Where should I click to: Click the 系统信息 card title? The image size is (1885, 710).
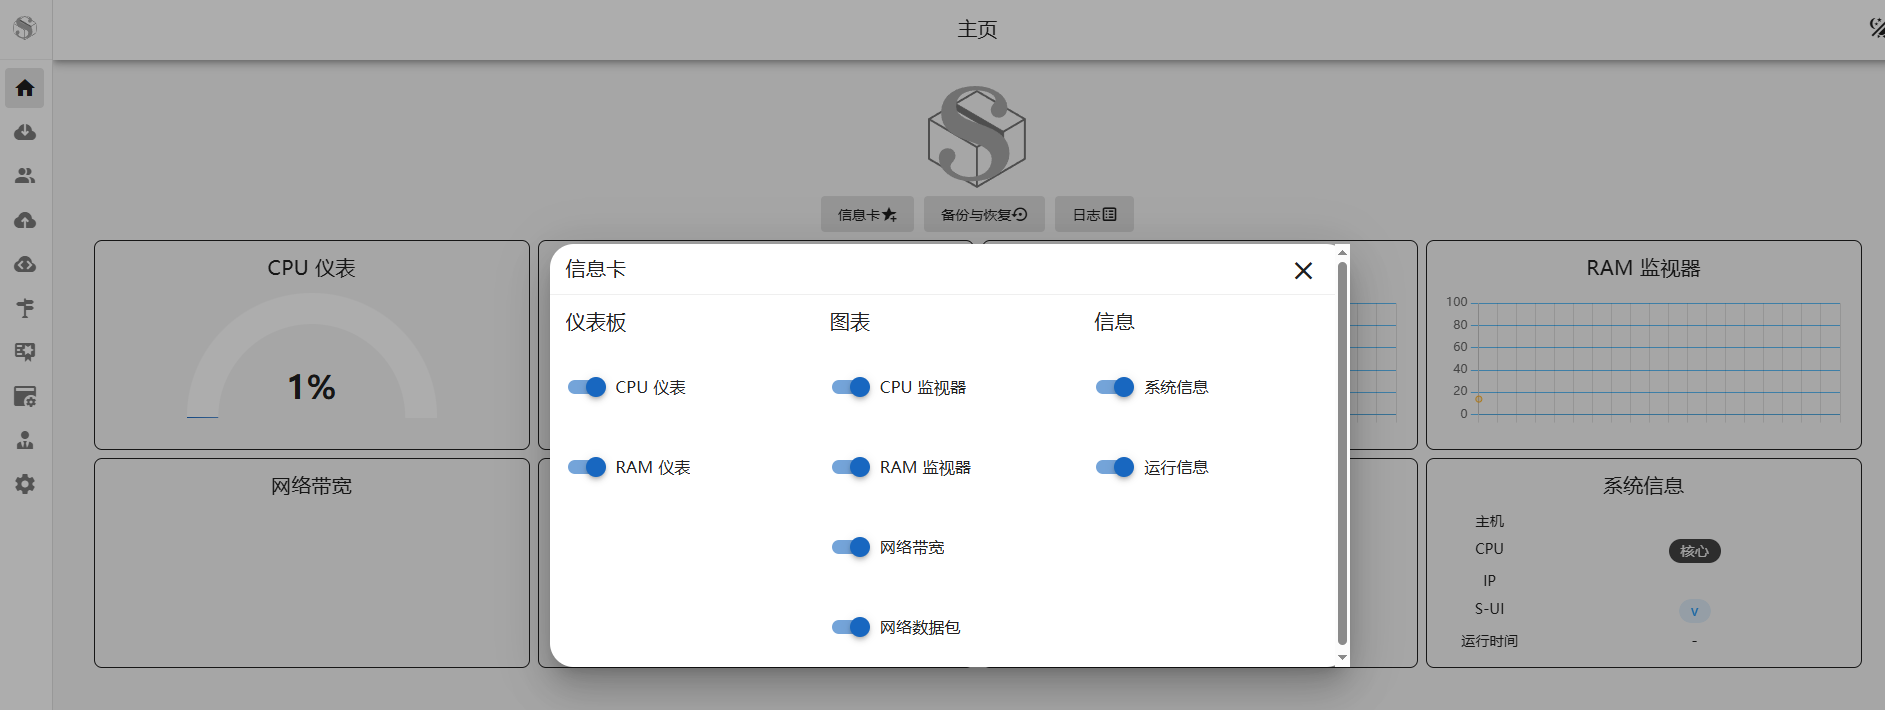click(1643, 486)
